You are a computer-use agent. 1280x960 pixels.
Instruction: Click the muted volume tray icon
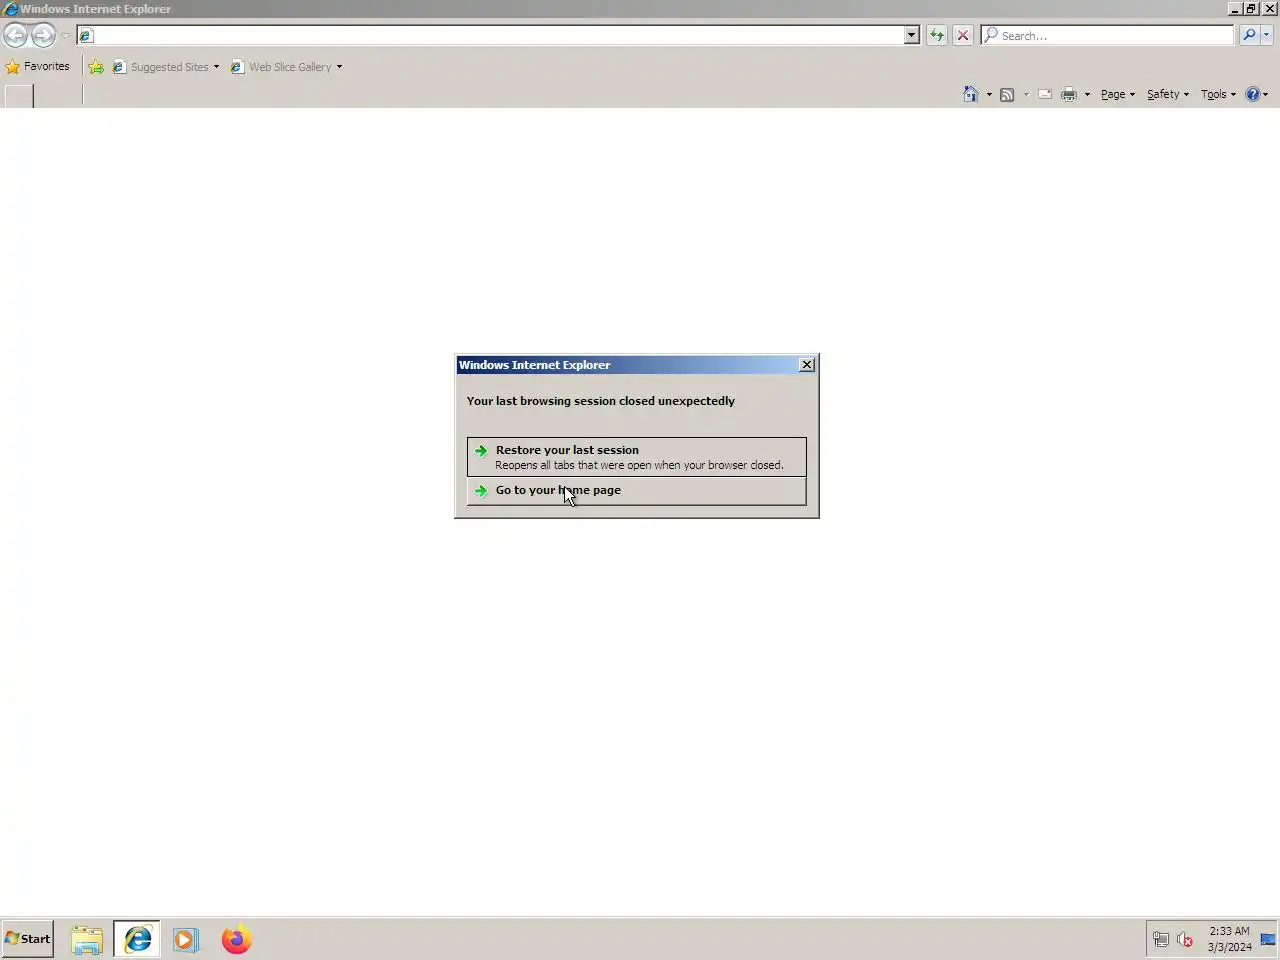click(1185, 940)
